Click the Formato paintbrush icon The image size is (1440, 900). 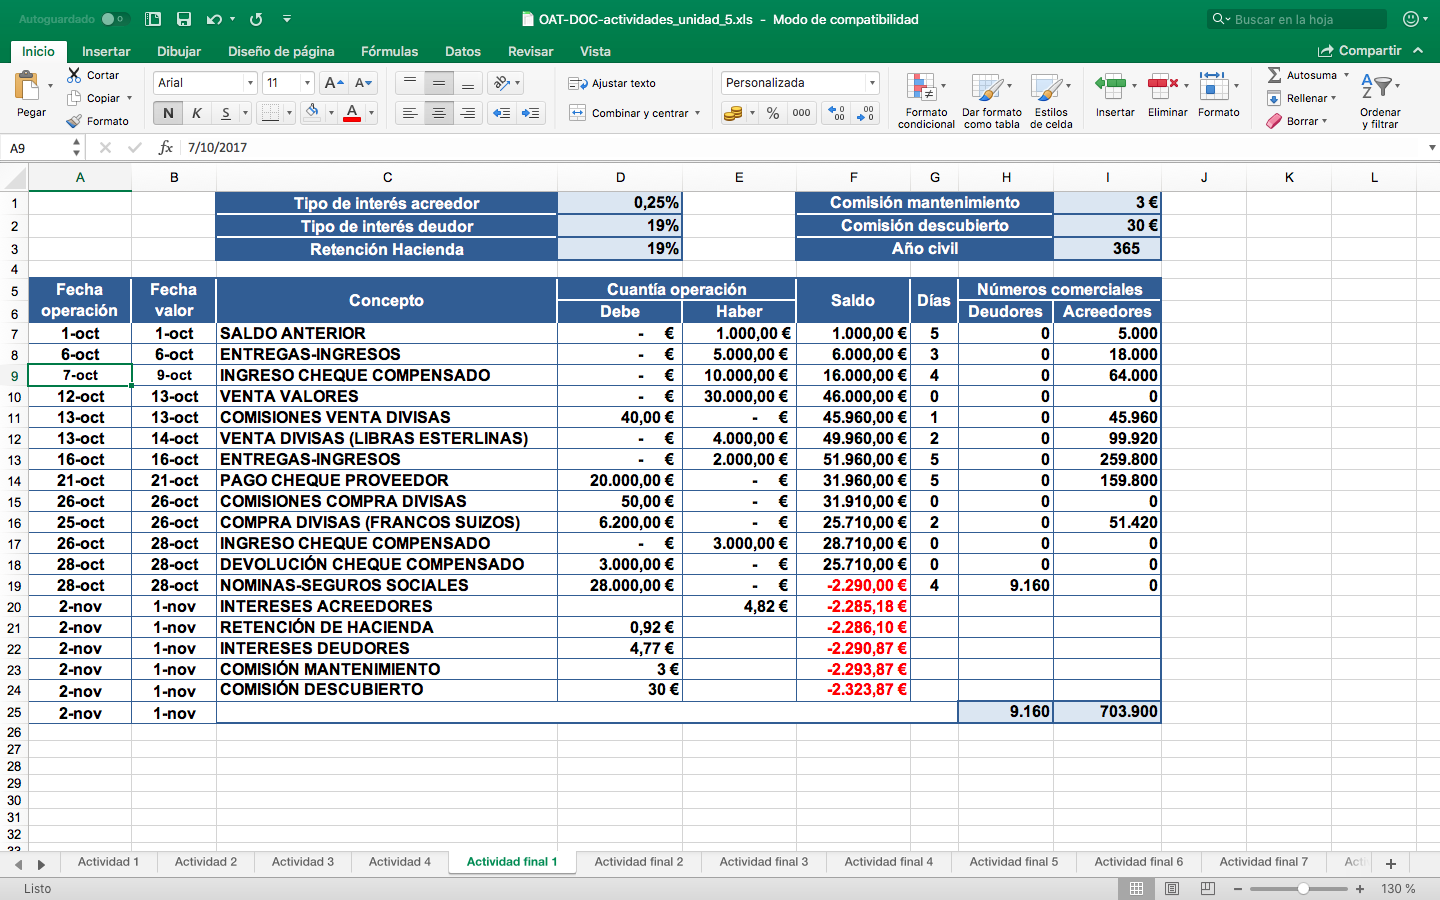pos(75,121)
